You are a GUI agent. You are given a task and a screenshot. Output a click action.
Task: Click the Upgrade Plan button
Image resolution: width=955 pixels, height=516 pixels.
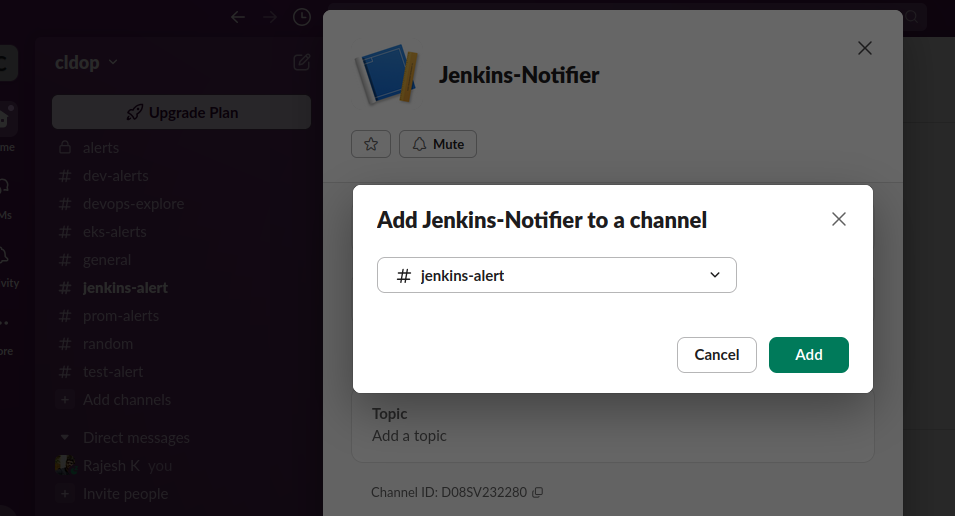point(181,112)
